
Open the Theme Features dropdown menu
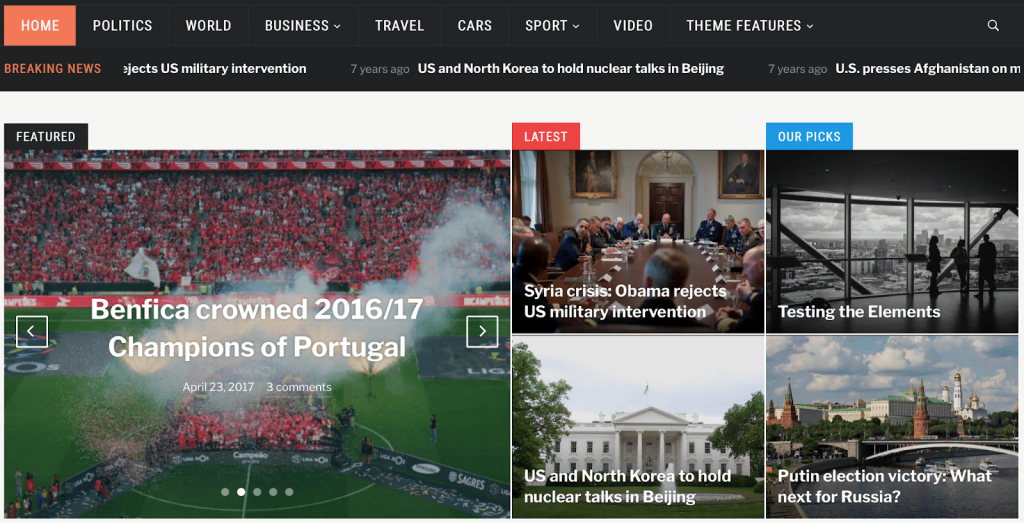pyautogui.click(x=750, y=25)
